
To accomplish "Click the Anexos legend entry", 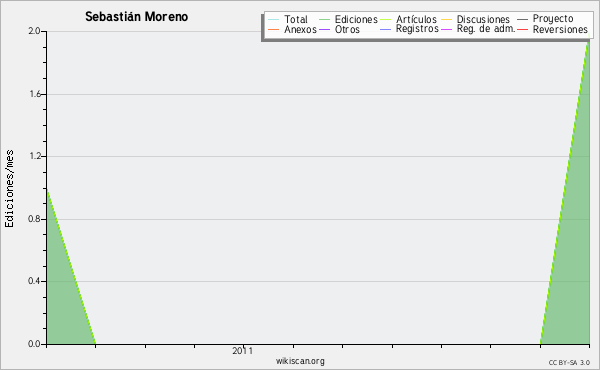I will tap(300, 29).
